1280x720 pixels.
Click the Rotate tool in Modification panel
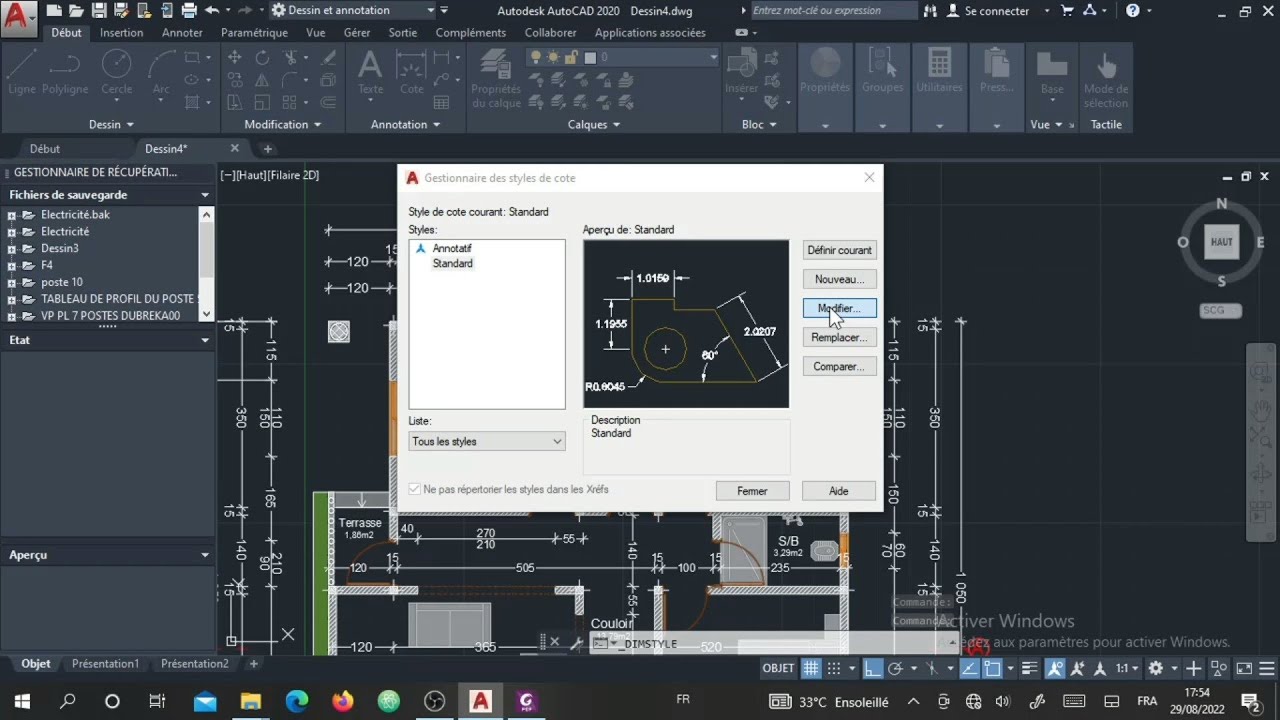point(262,58)
